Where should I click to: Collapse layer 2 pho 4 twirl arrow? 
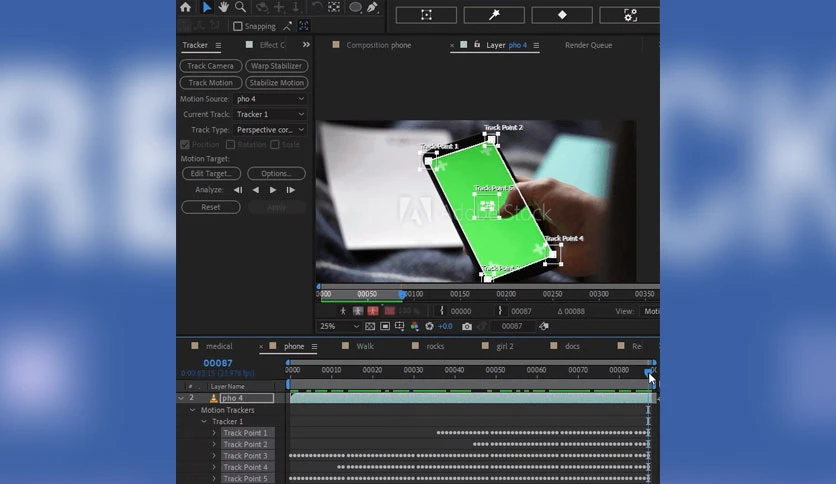point(181,398)
